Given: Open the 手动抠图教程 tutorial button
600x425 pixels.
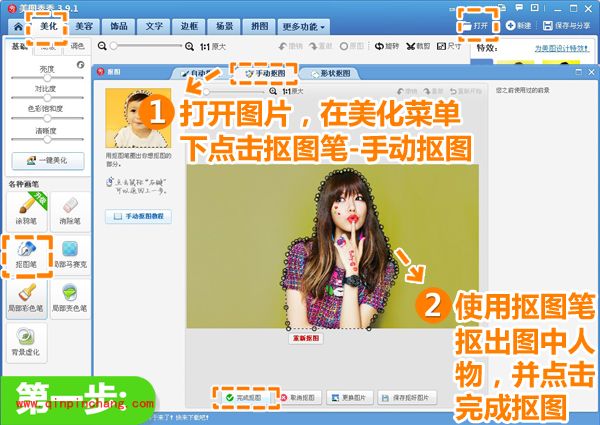Looking at the screenshot, I should pyautogui.click(x=139, y=217).
